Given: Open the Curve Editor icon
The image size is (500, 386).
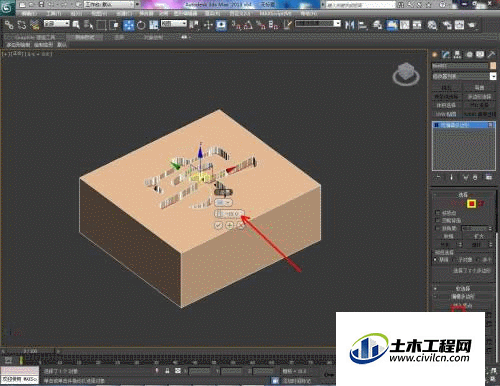Looking at the screenshot, I should pos(404,25).
